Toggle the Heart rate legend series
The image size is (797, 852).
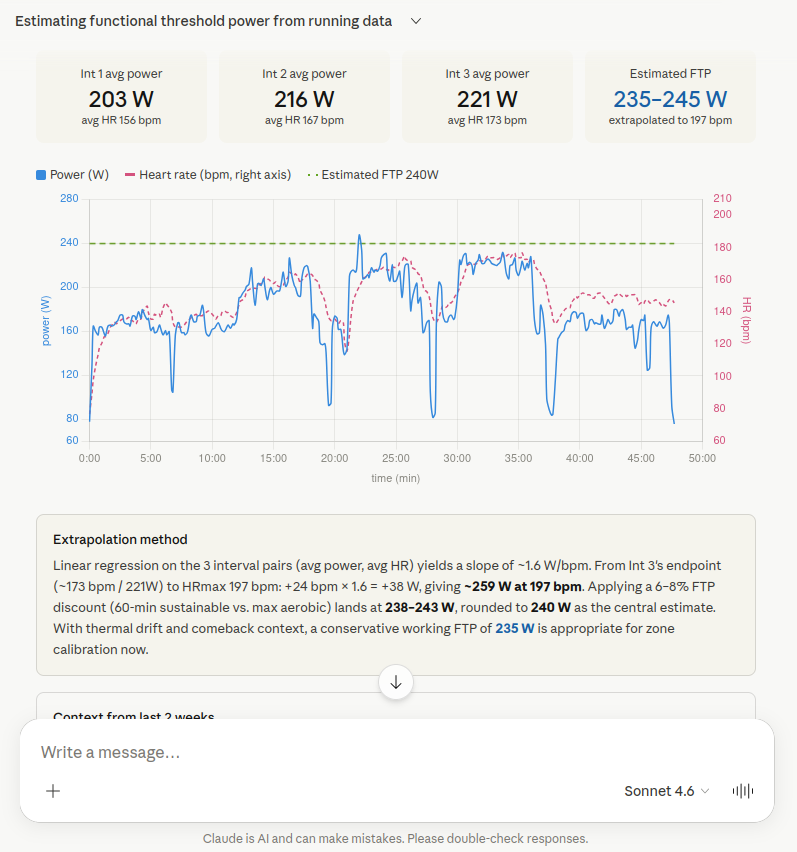click(207, 175)
